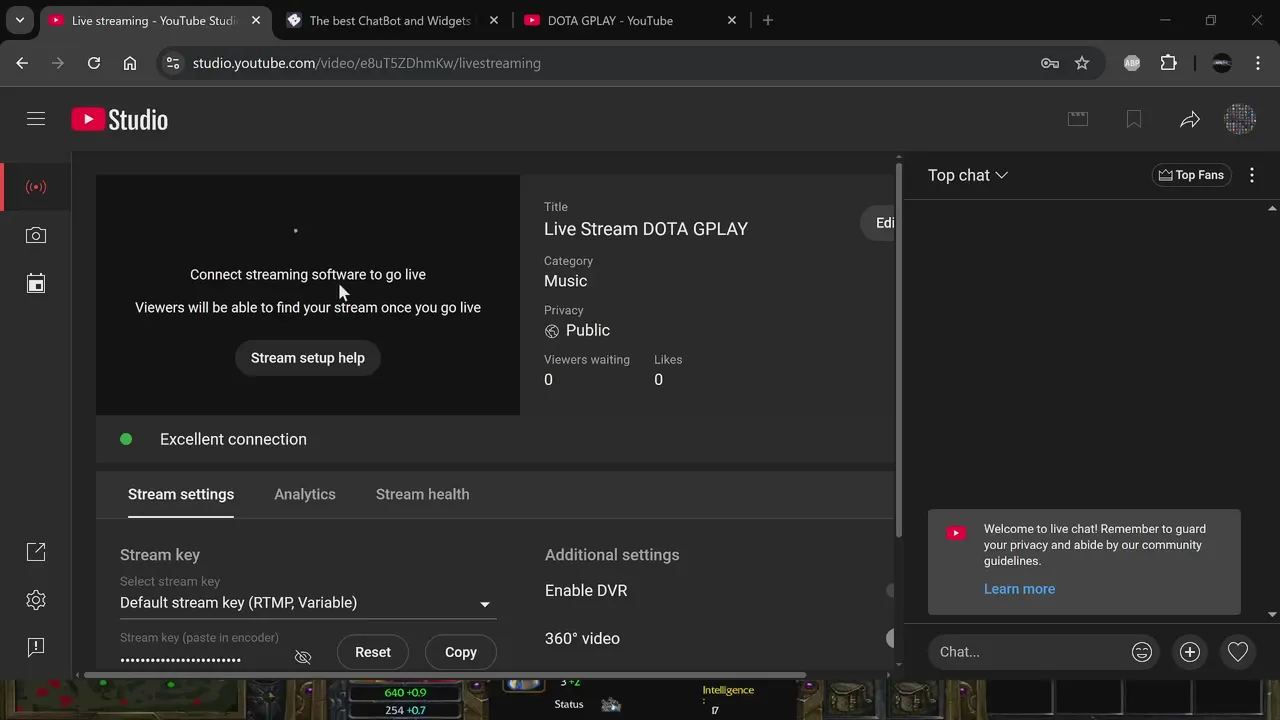Open the emoji picker in chat

(1142, 652)
